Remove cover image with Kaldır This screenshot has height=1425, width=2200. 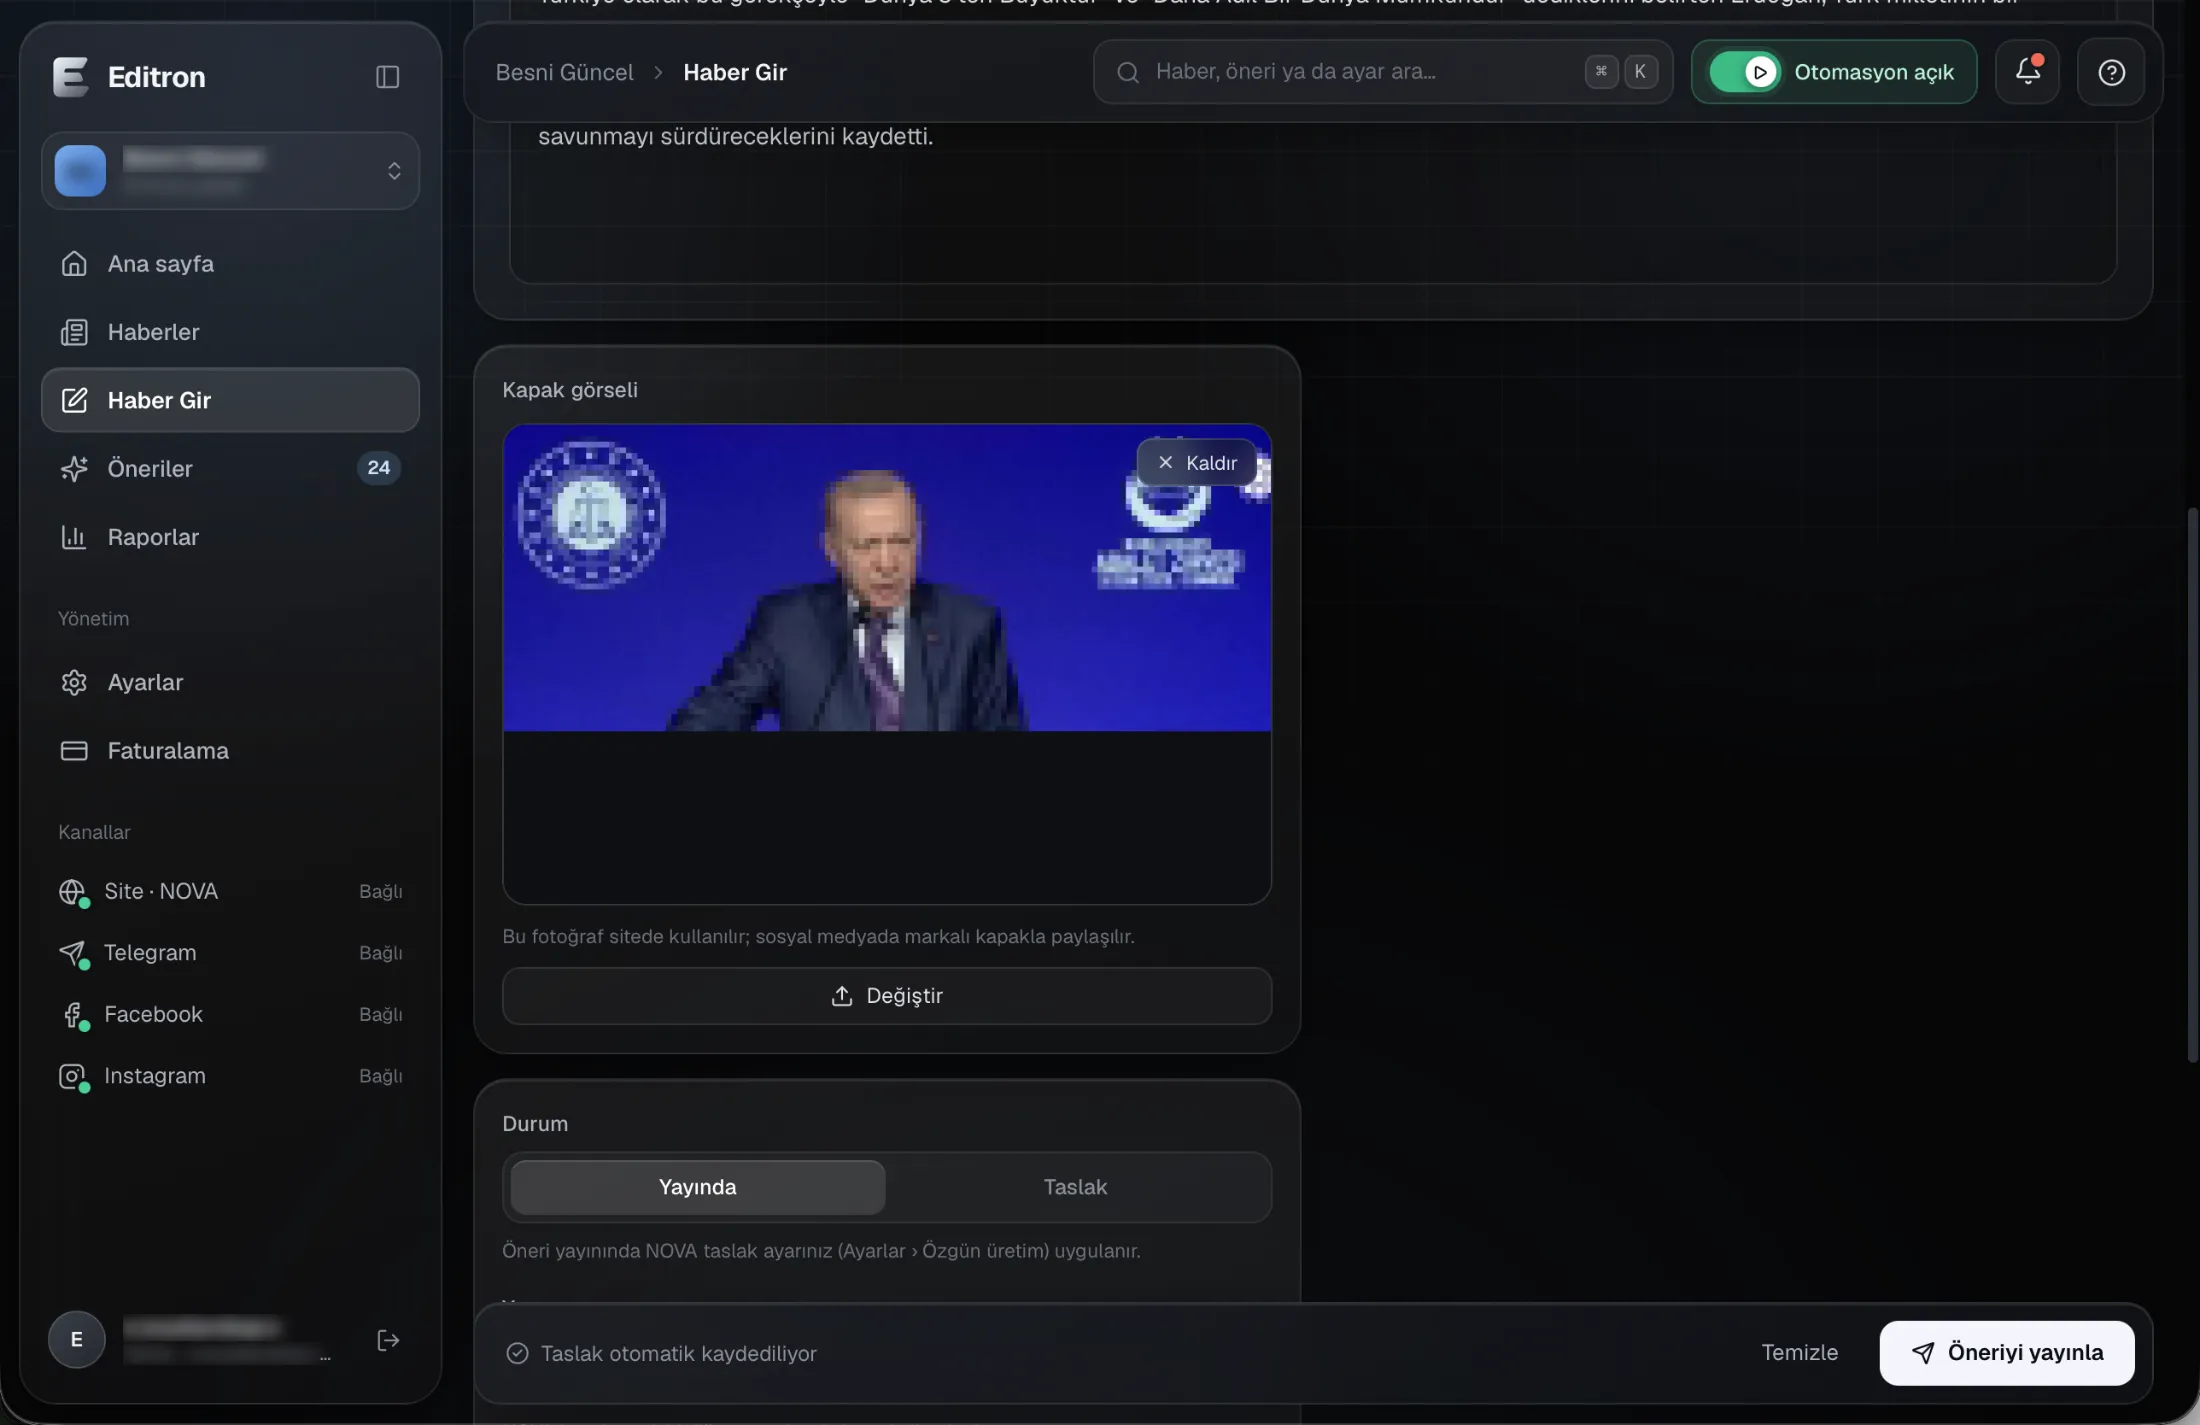pyautogui.click(x=1197, y=463)
